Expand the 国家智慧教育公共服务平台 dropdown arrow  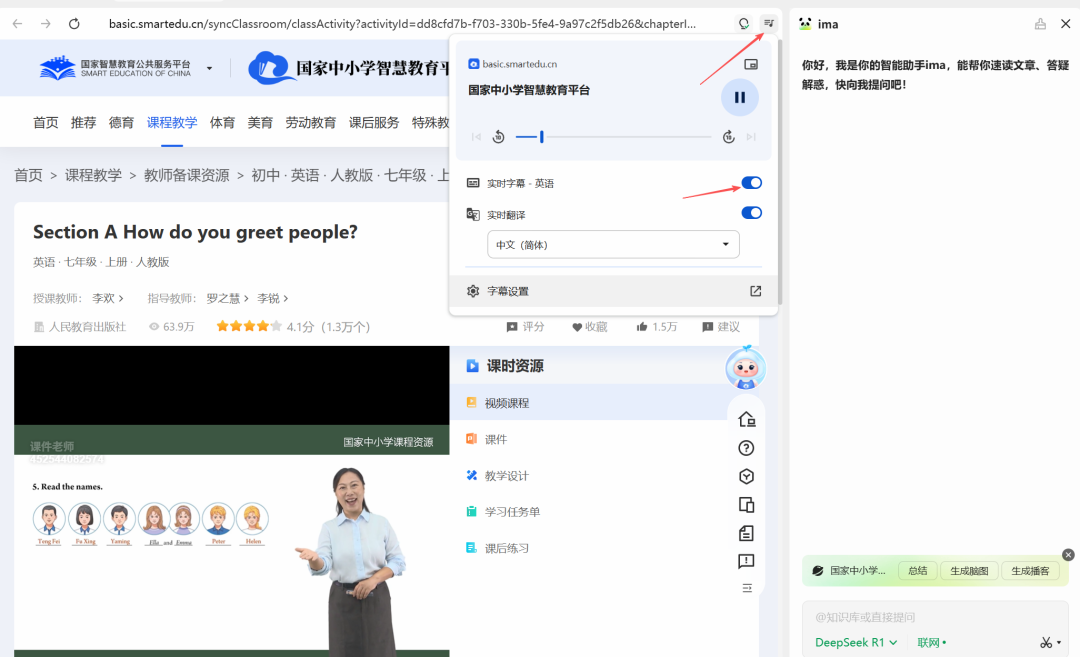(x=208, y=68)
